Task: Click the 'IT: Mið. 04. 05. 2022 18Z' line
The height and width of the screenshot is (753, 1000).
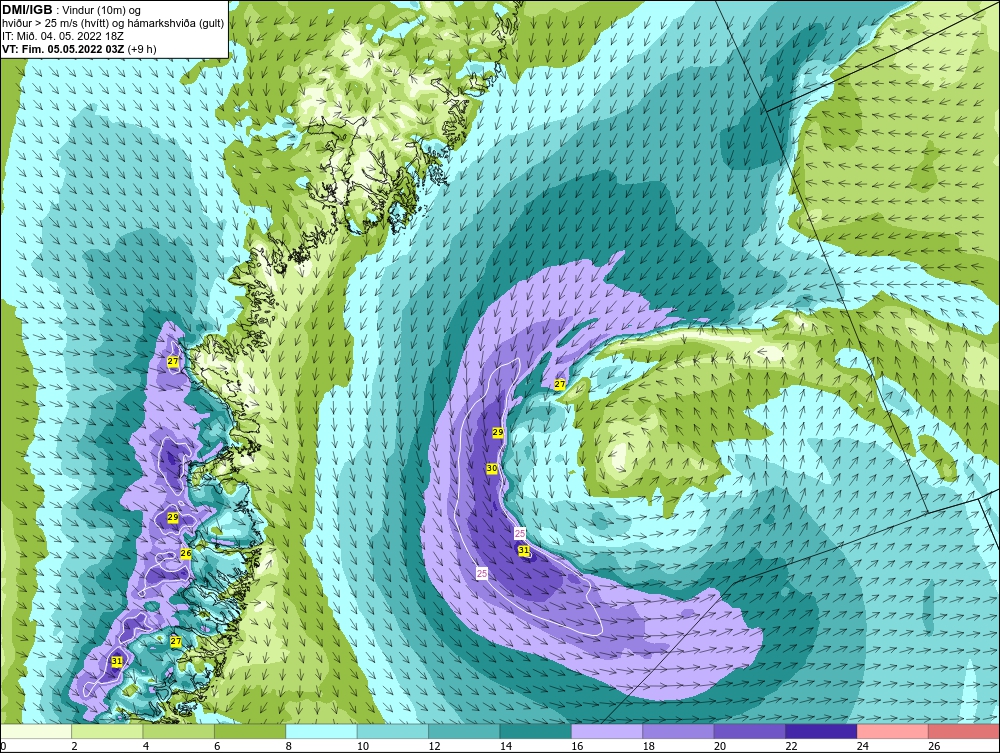Action: (62, 36)
